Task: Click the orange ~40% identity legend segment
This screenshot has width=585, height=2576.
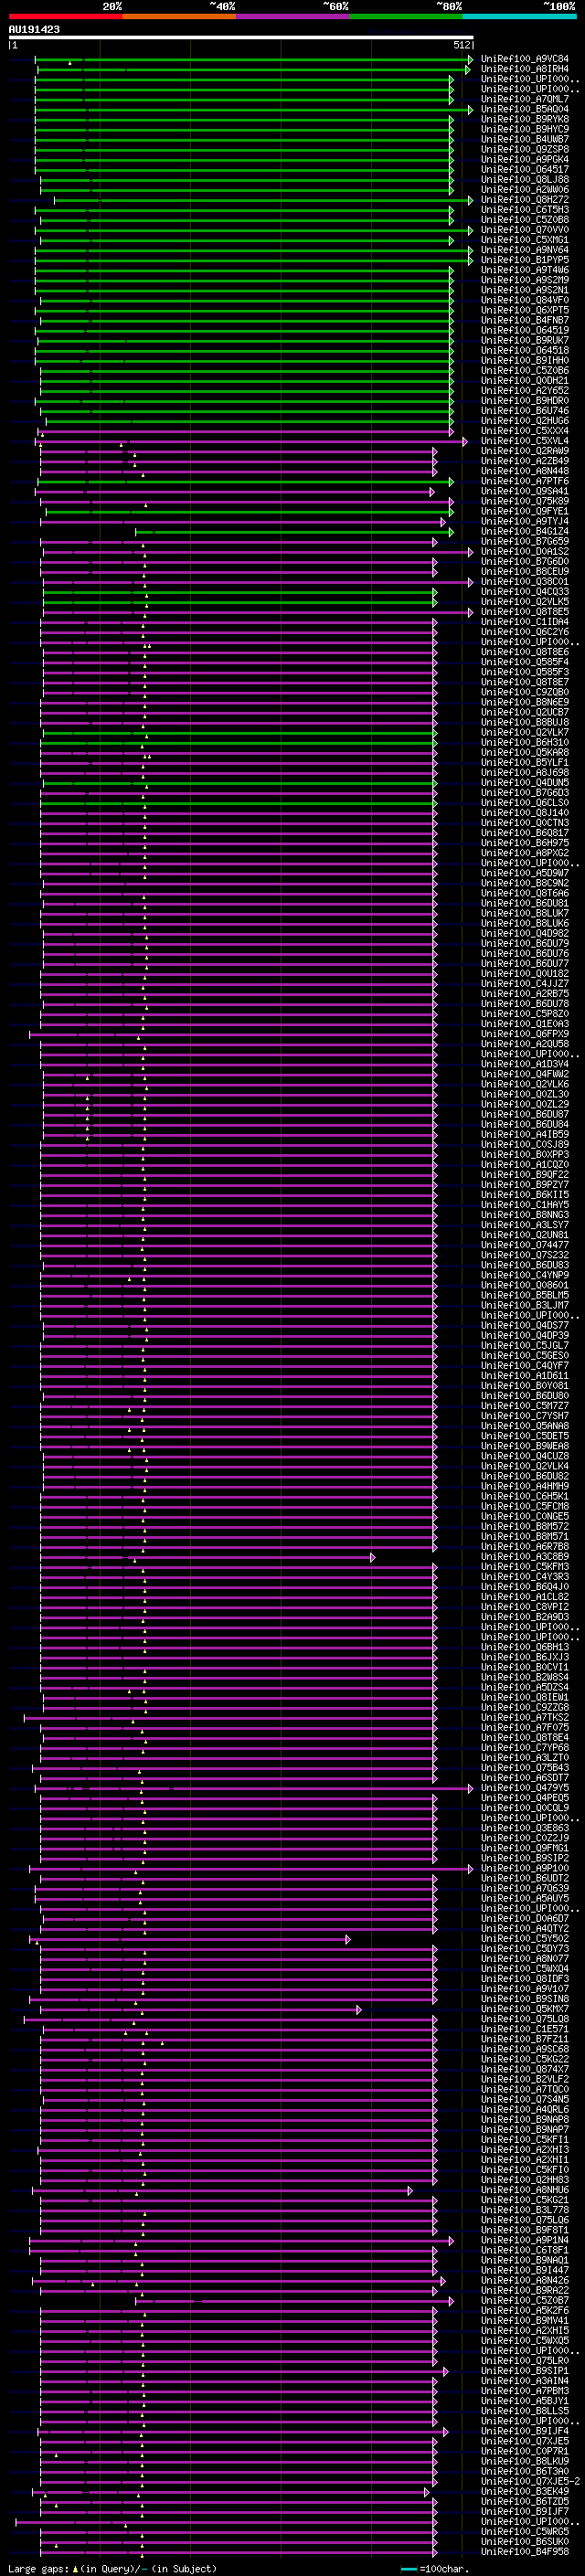Action: coord(180,15)
